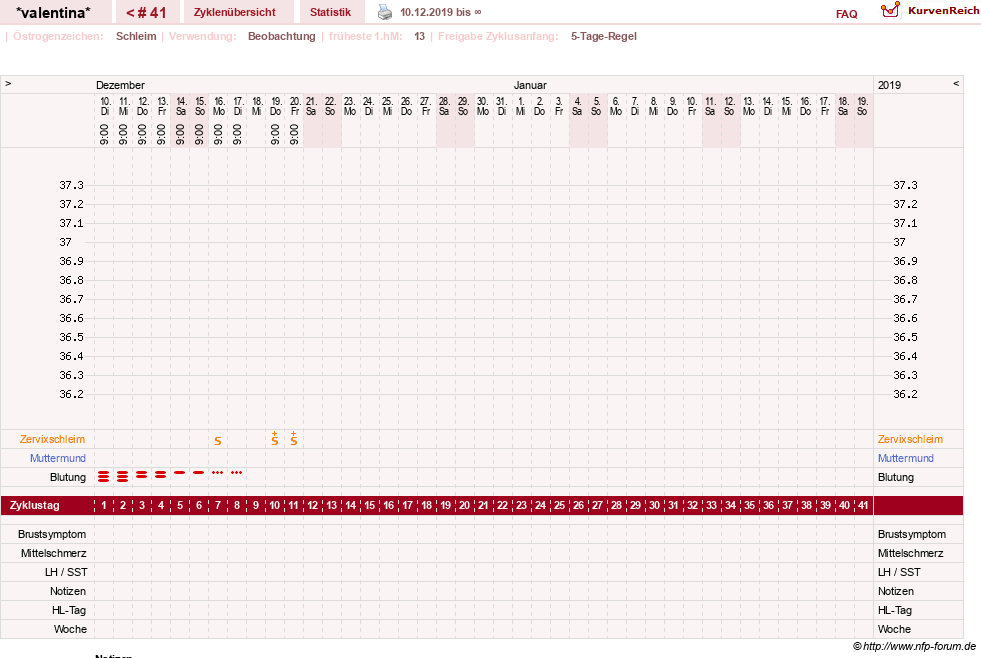
Task: Click the date column '1. Mi' in January
Action: click(x=521, y=106)
